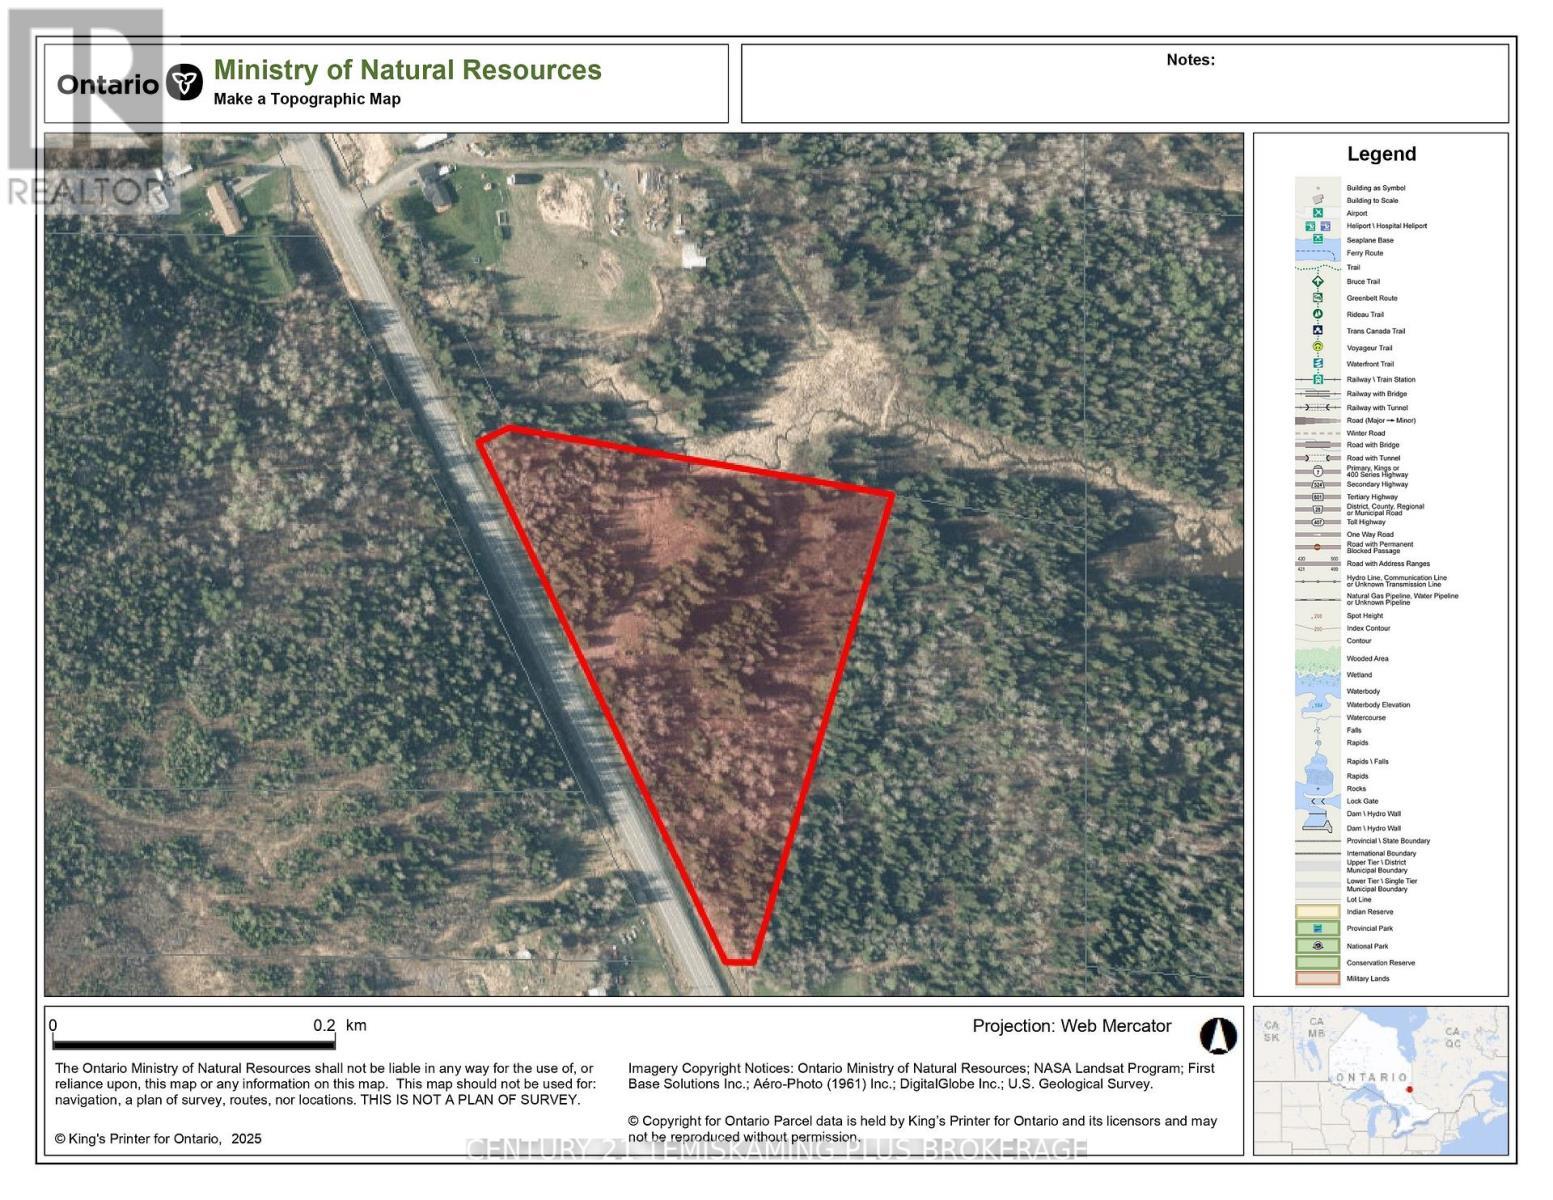Select the Greenbelt Route legend icon
The height and width of the screenshot is (1200, 1553).
pos(1318,298)
